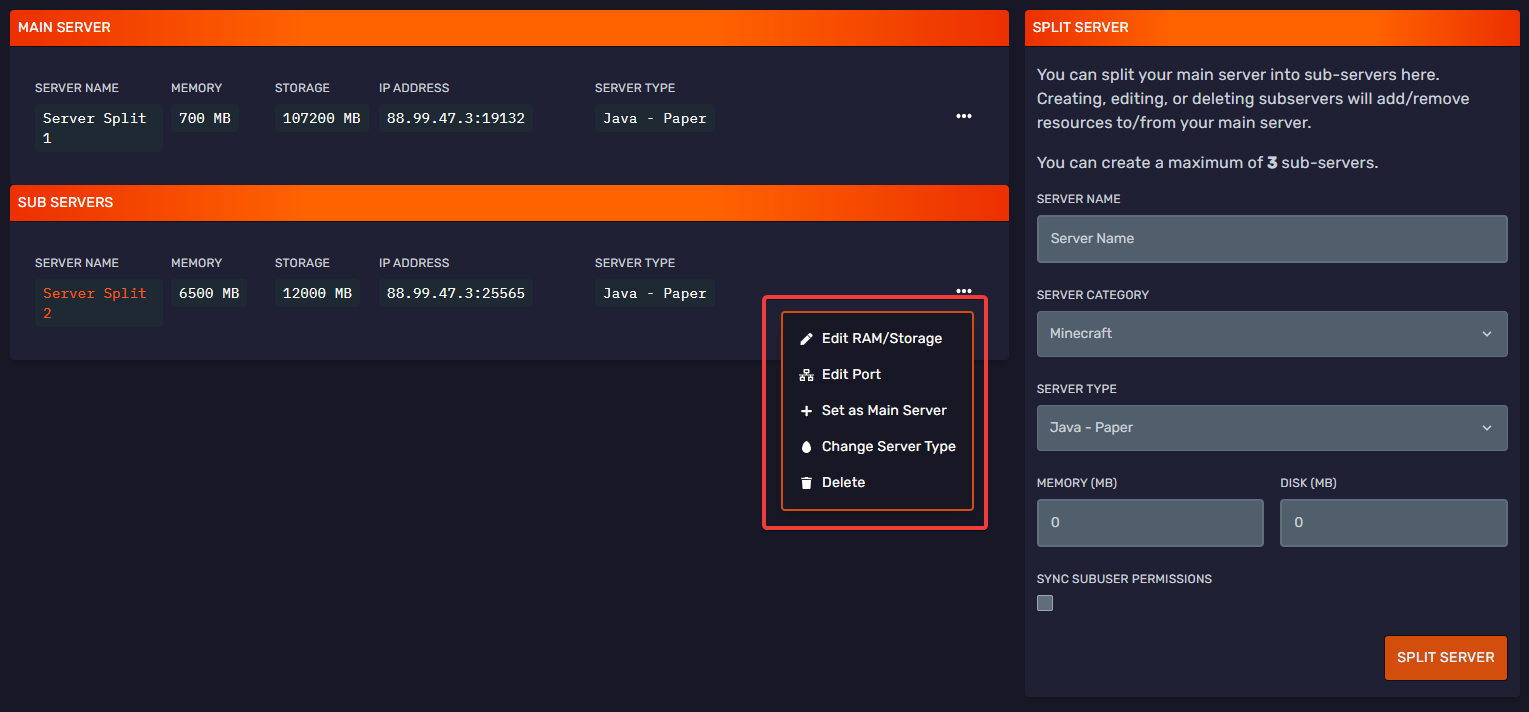Expand the Server Category Minecraft dropdown
1529x712 pixels.
click(1271, 333)
